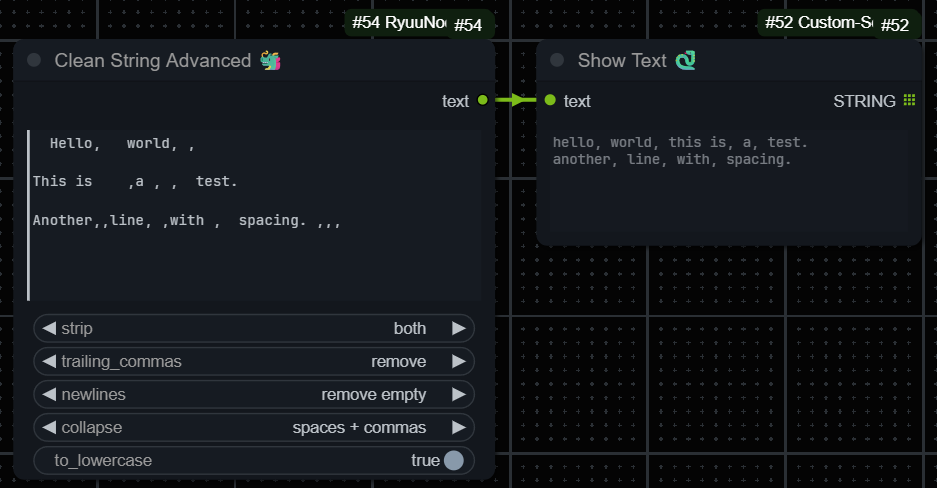Click the #52 Custom-Scripts badge
The image size is (937, 488).
click(x=839, y=23)
